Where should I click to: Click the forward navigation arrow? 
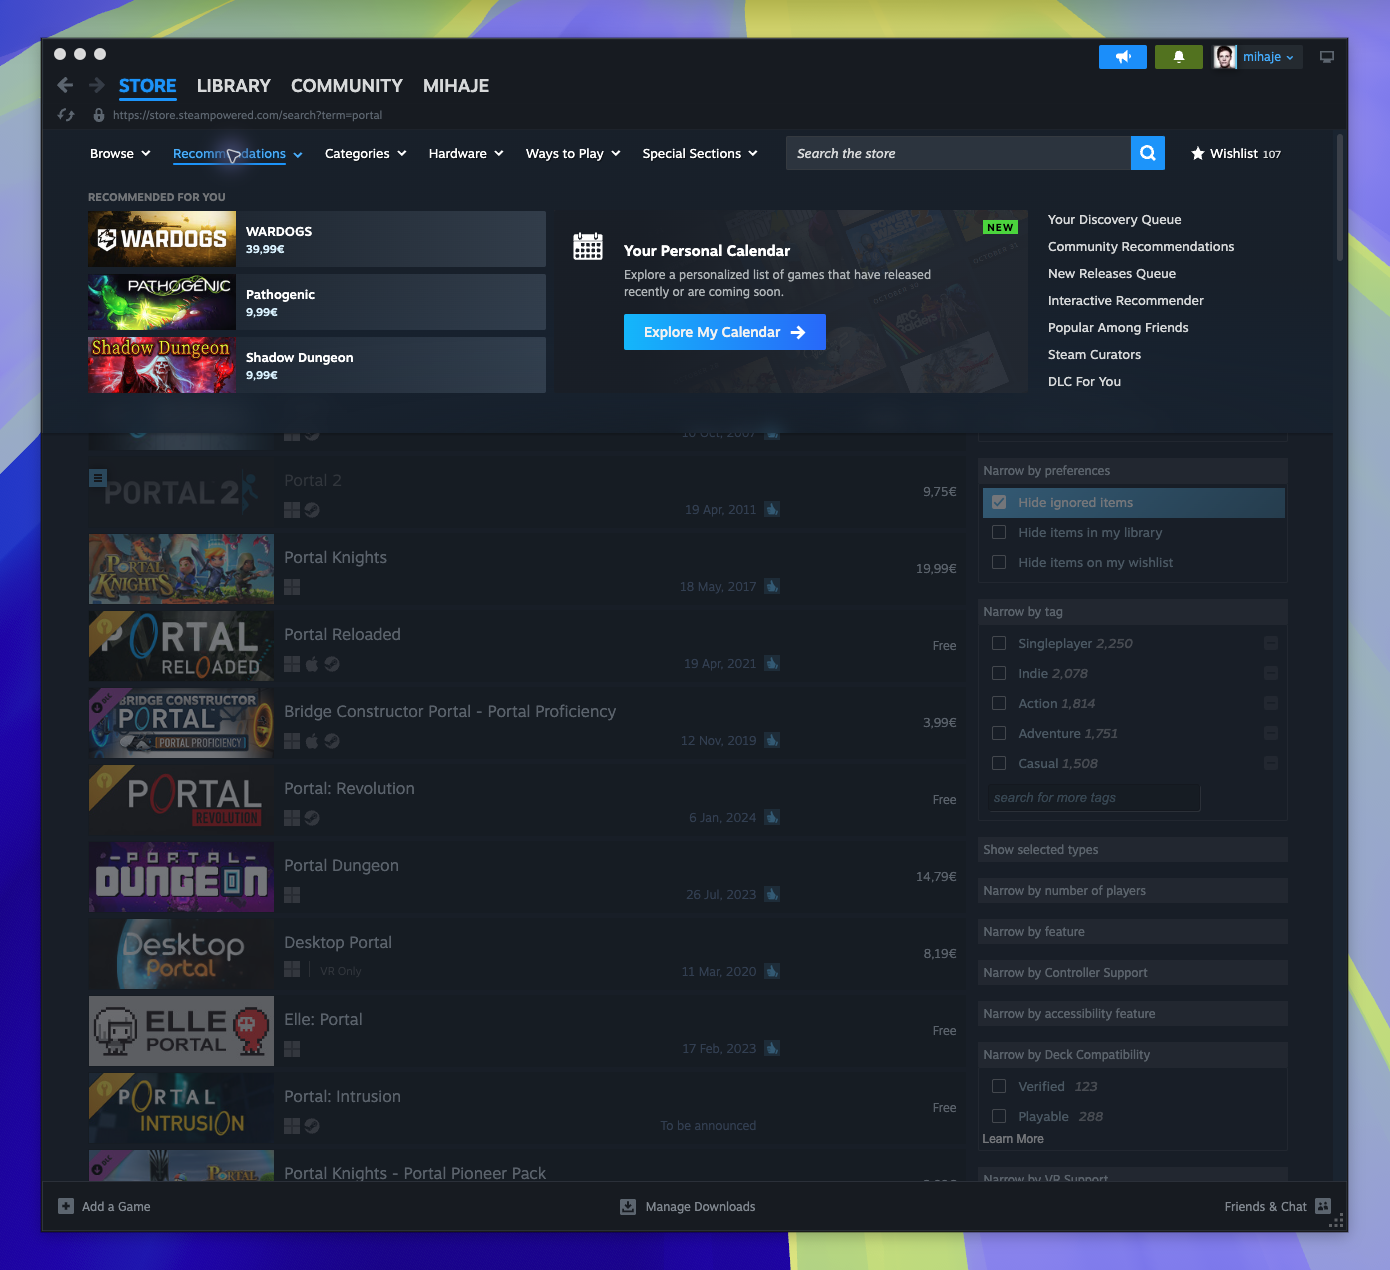coord(97,85)
